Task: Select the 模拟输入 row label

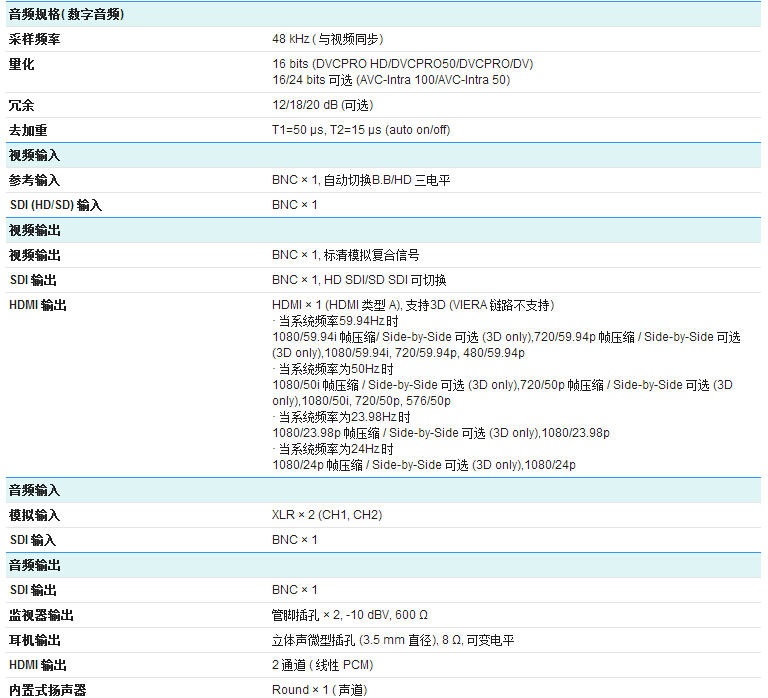Action: (35, 515)
